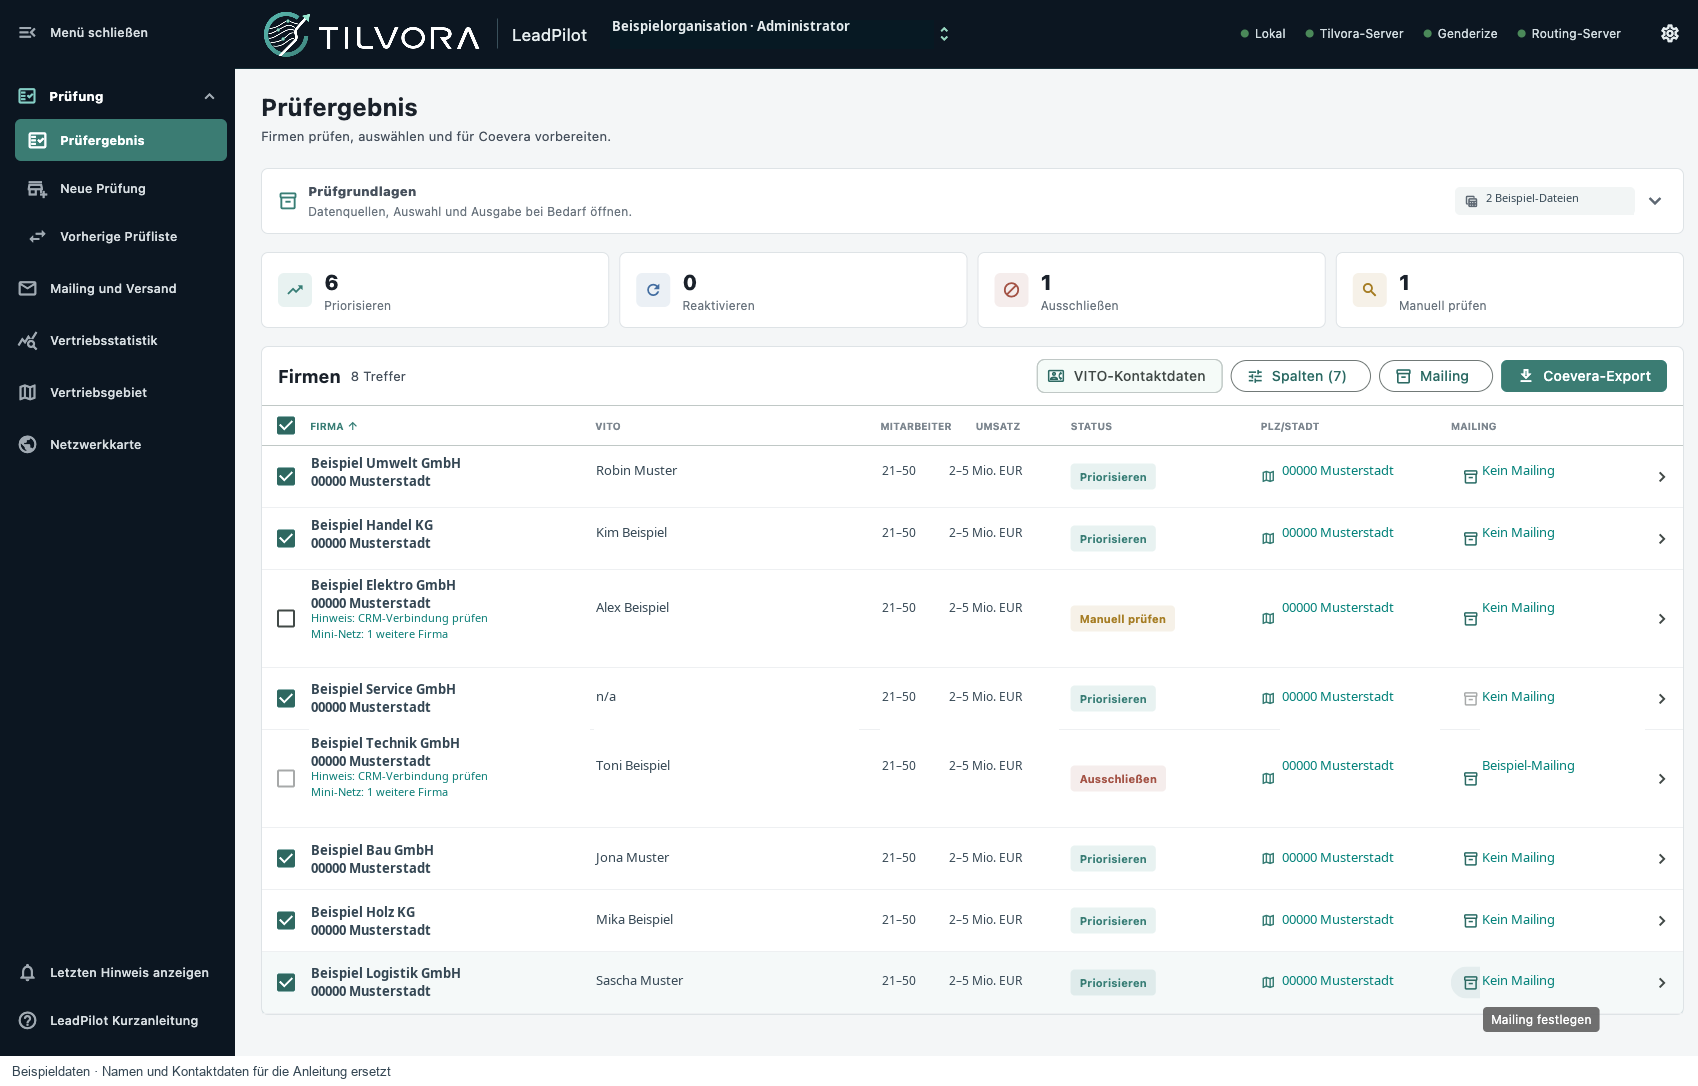Click mailing icon in Beispiel Technik GmbH row
Image resolution: width=1698 pixels, height=1086 pixels.
(1470, 779)
